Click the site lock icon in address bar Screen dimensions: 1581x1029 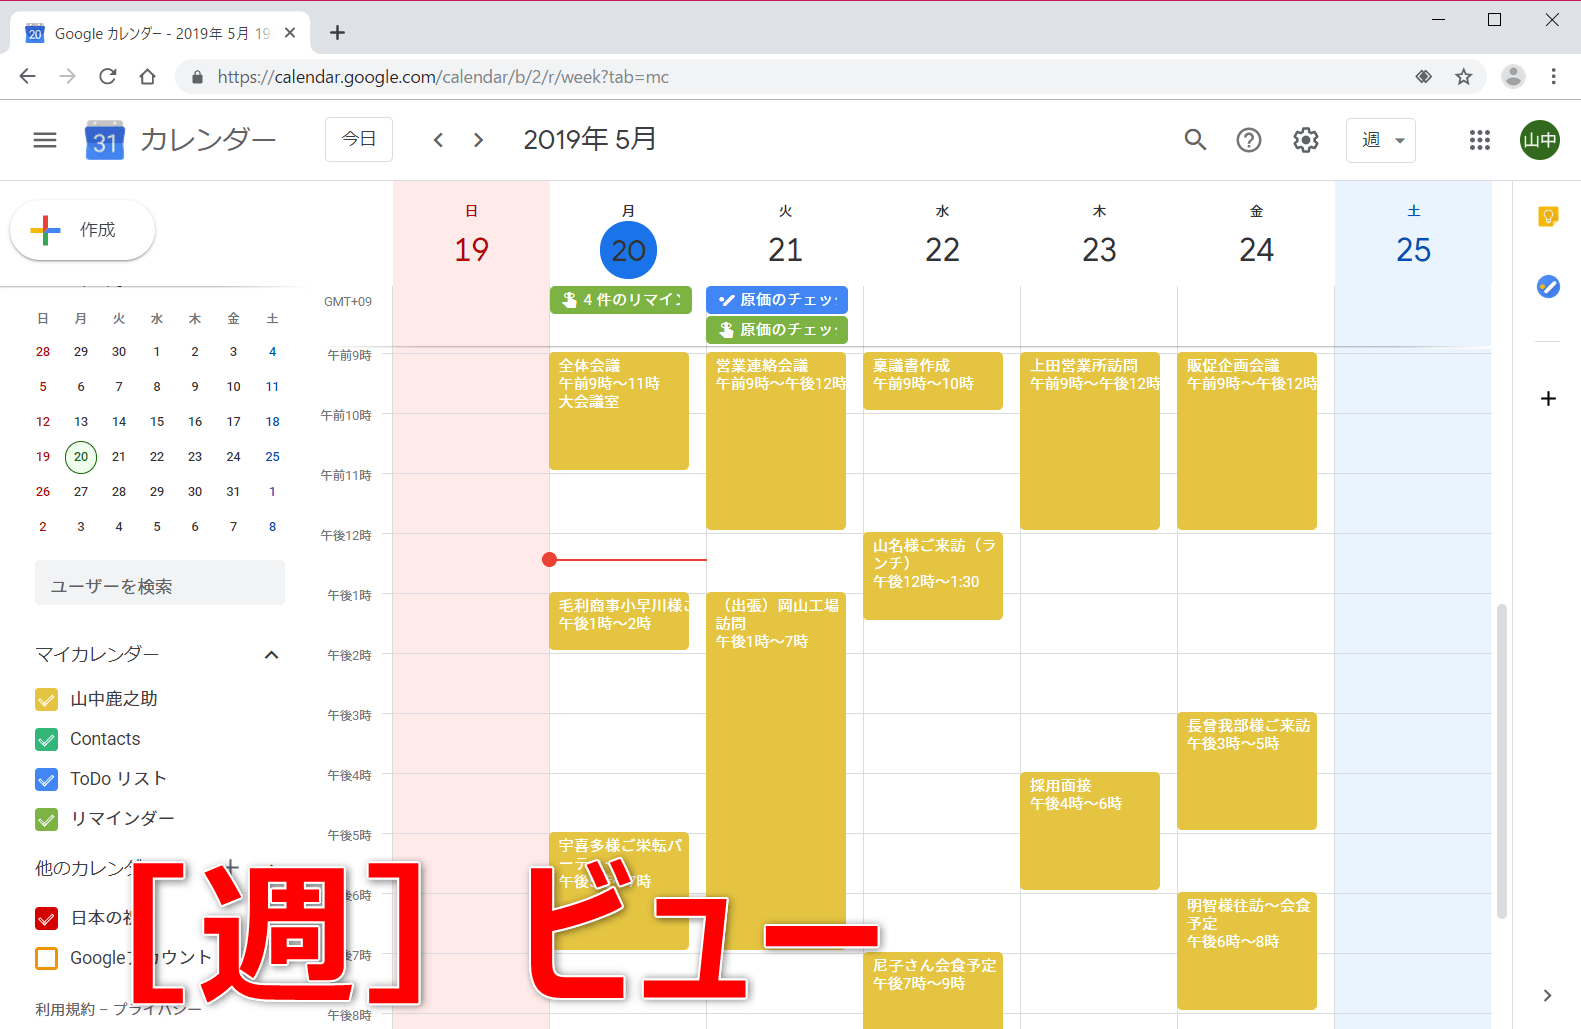[197, 77]
